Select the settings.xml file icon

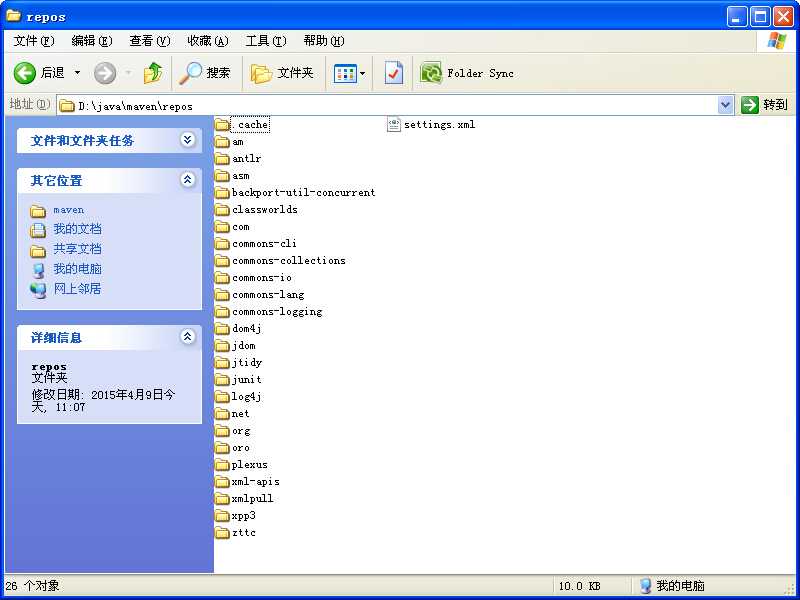[x=394, y=124]
